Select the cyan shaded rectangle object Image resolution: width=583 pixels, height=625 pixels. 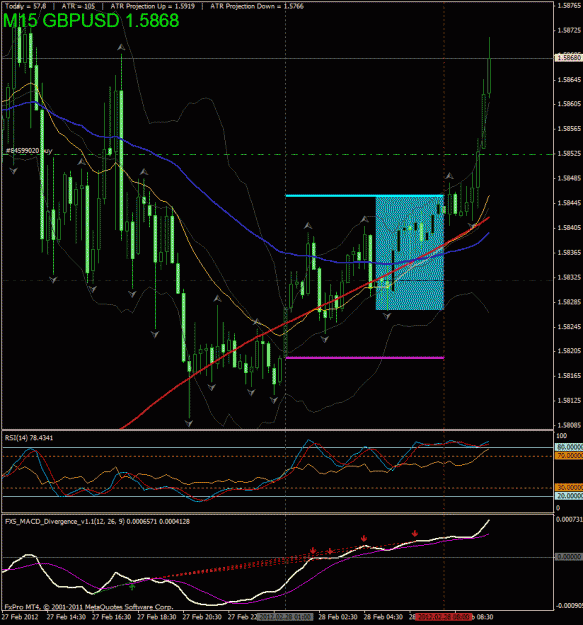(x=410, y=253)
